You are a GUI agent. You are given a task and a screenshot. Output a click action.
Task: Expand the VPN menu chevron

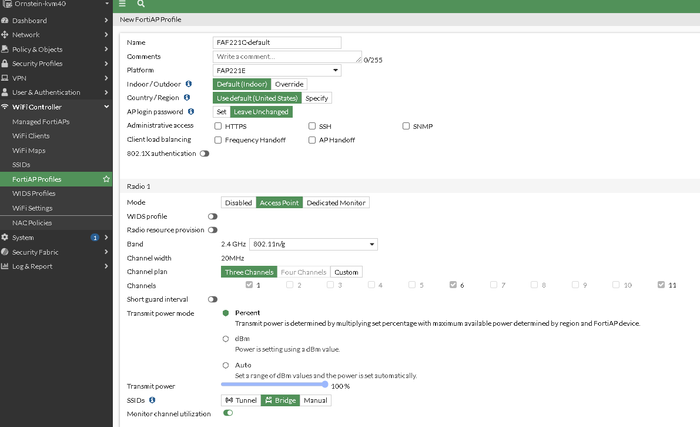tap(106, 78)
